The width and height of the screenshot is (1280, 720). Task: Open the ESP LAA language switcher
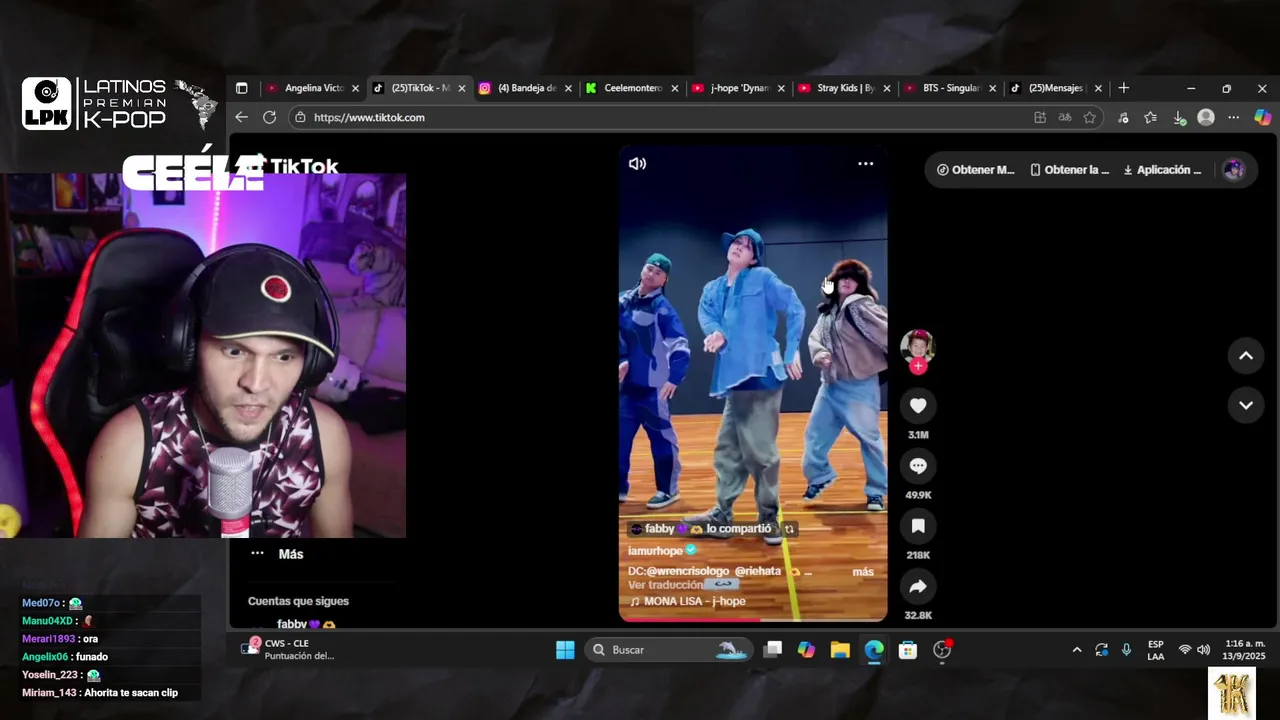pos(1156,650)
